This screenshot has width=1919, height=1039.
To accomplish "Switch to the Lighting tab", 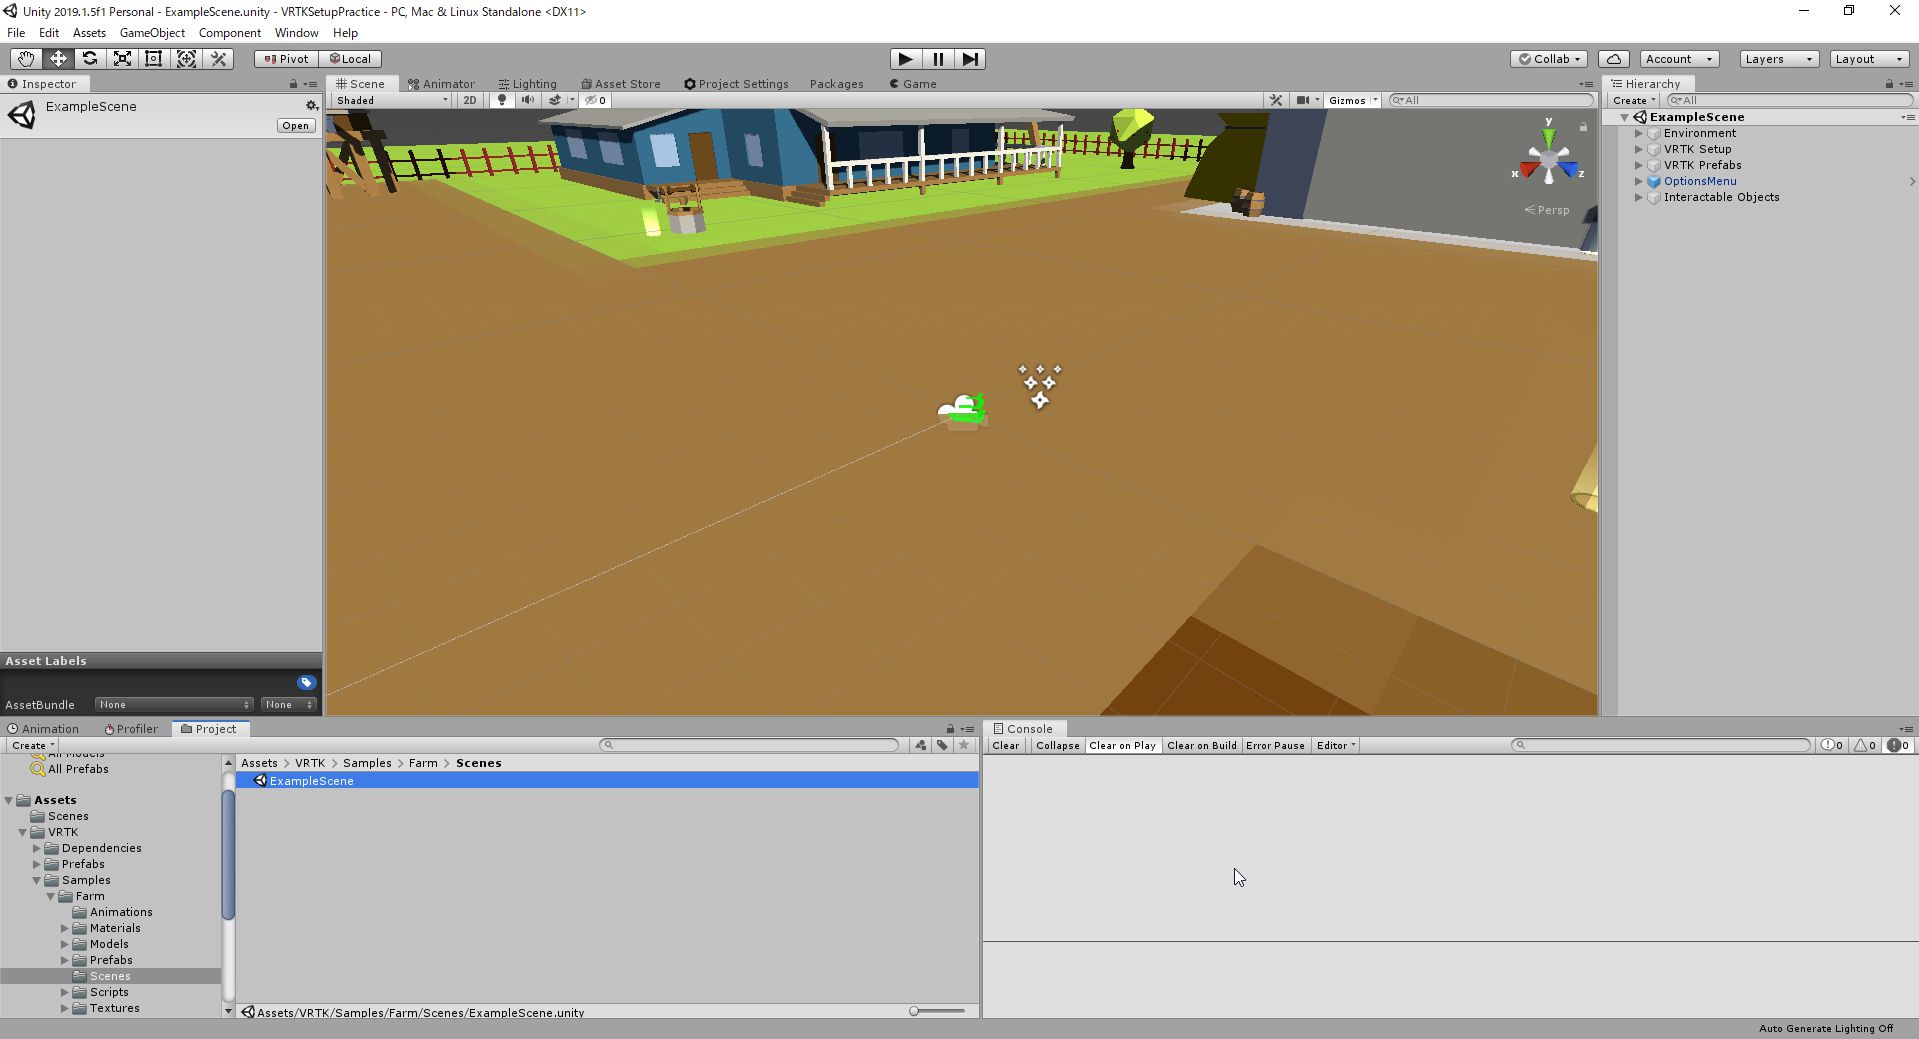I will [527, 84].
